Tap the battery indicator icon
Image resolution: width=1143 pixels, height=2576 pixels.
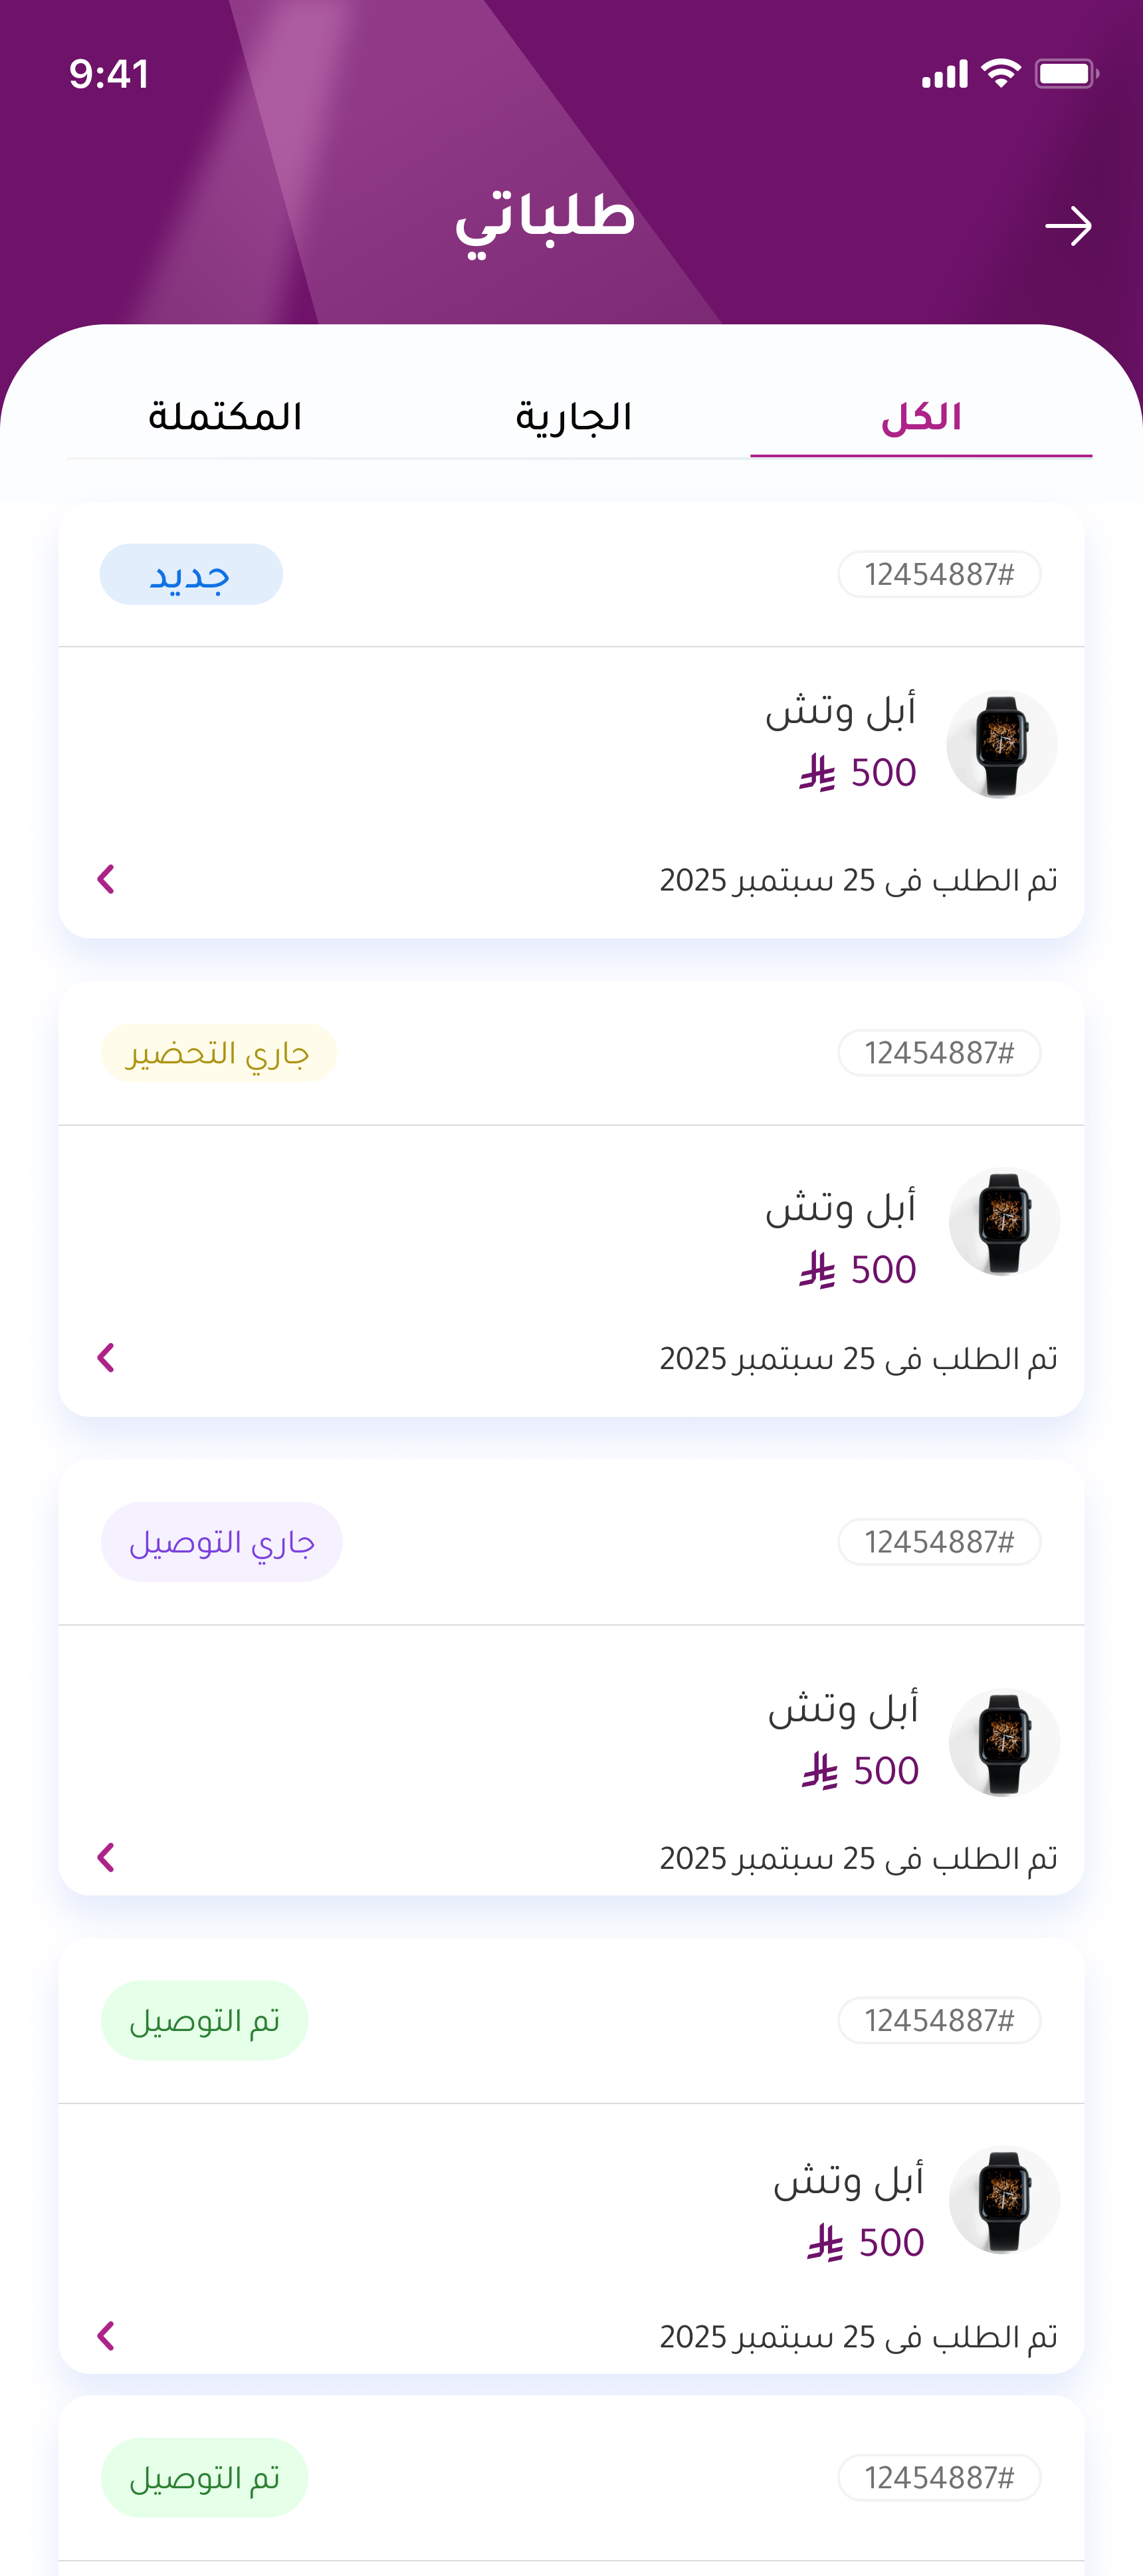1066,73
